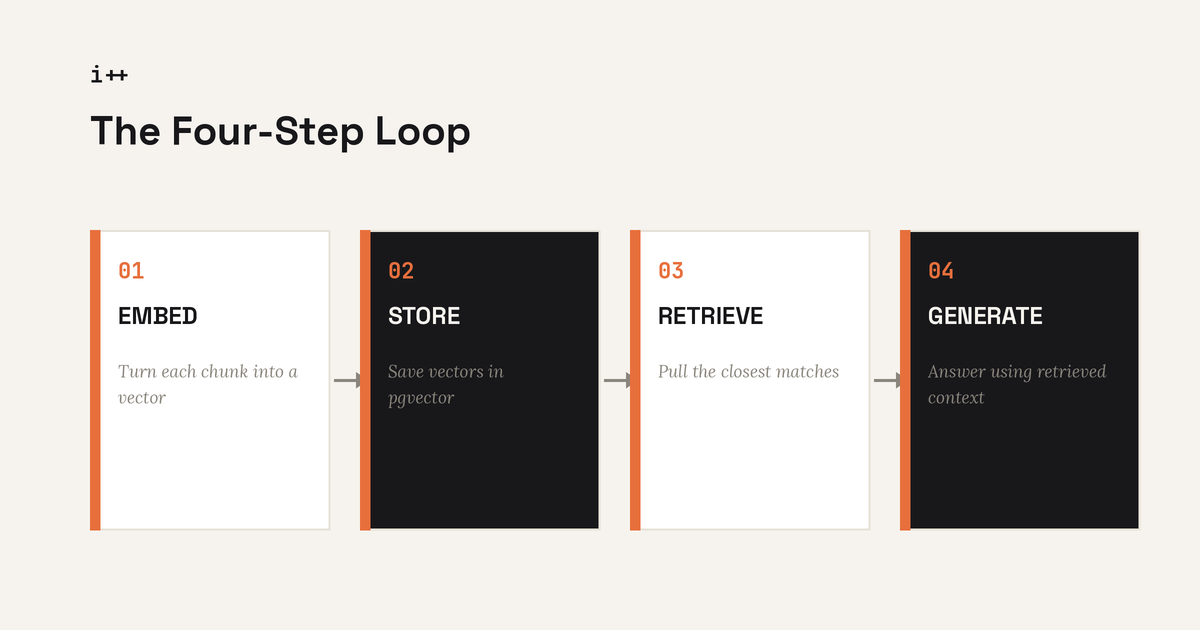Click text Save vectors in pgvector
This screenshot has width=1200, height=630.
tap(446, 384)
